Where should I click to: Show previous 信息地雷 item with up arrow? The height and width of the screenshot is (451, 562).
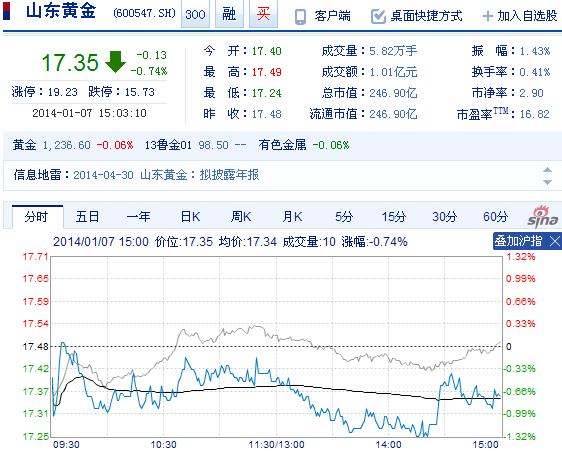click(547, 170)
